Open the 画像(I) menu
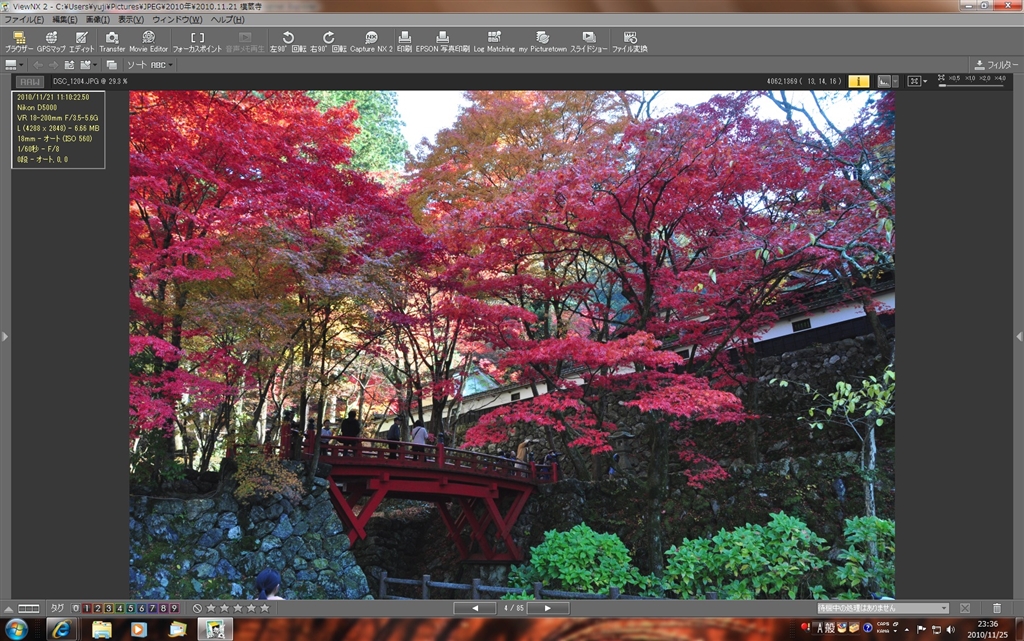 pos(97,20)
